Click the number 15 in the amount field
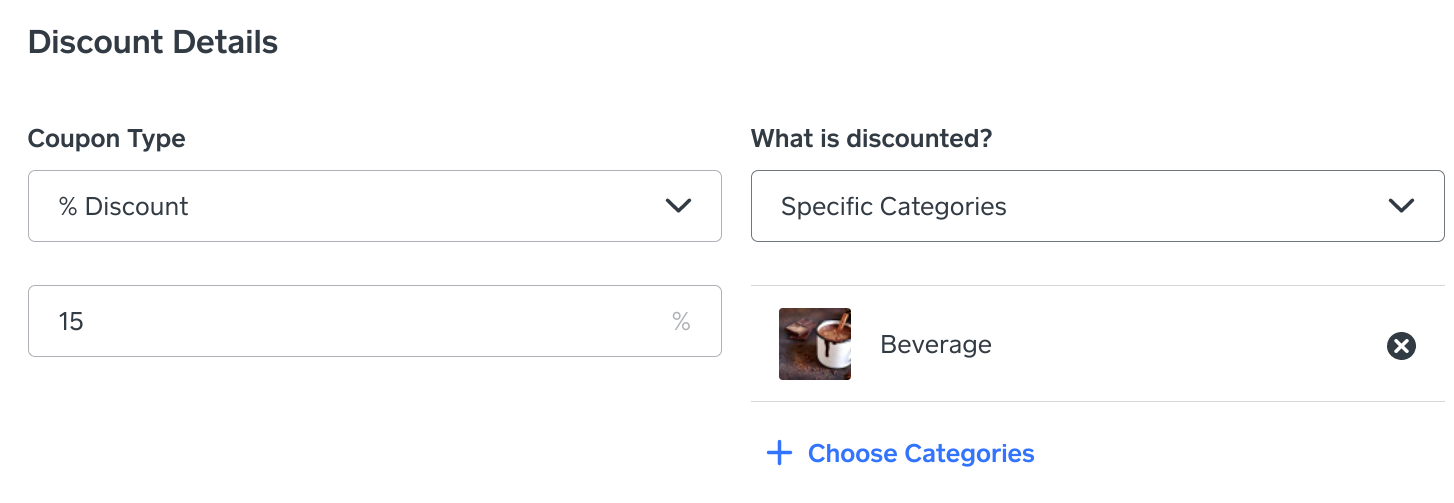This screenshot has width=1454, height=503. click(x=71, y=322)
